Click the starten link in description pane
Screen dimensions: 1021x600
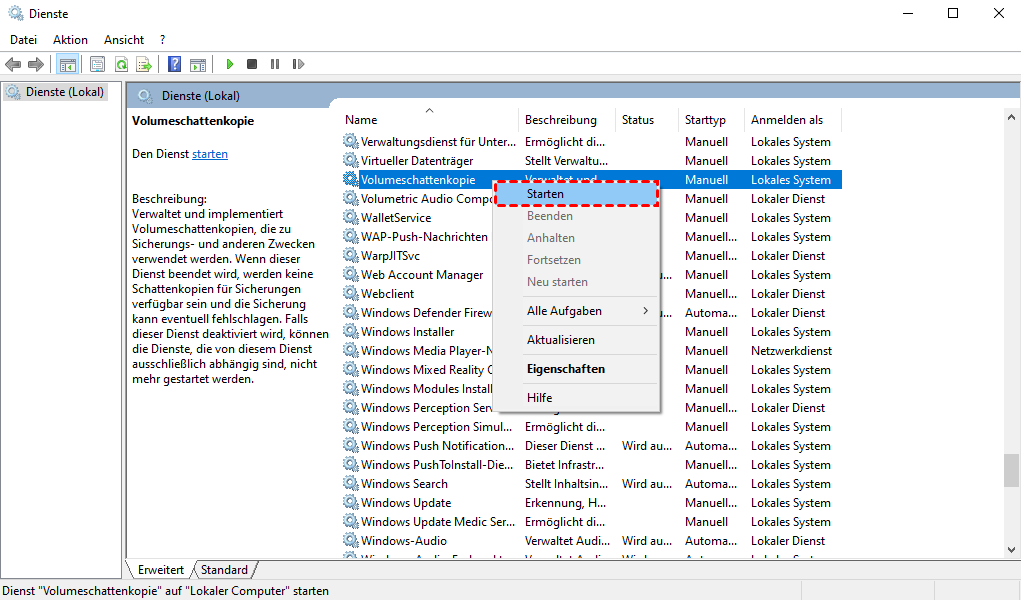(x=210, y=154)
